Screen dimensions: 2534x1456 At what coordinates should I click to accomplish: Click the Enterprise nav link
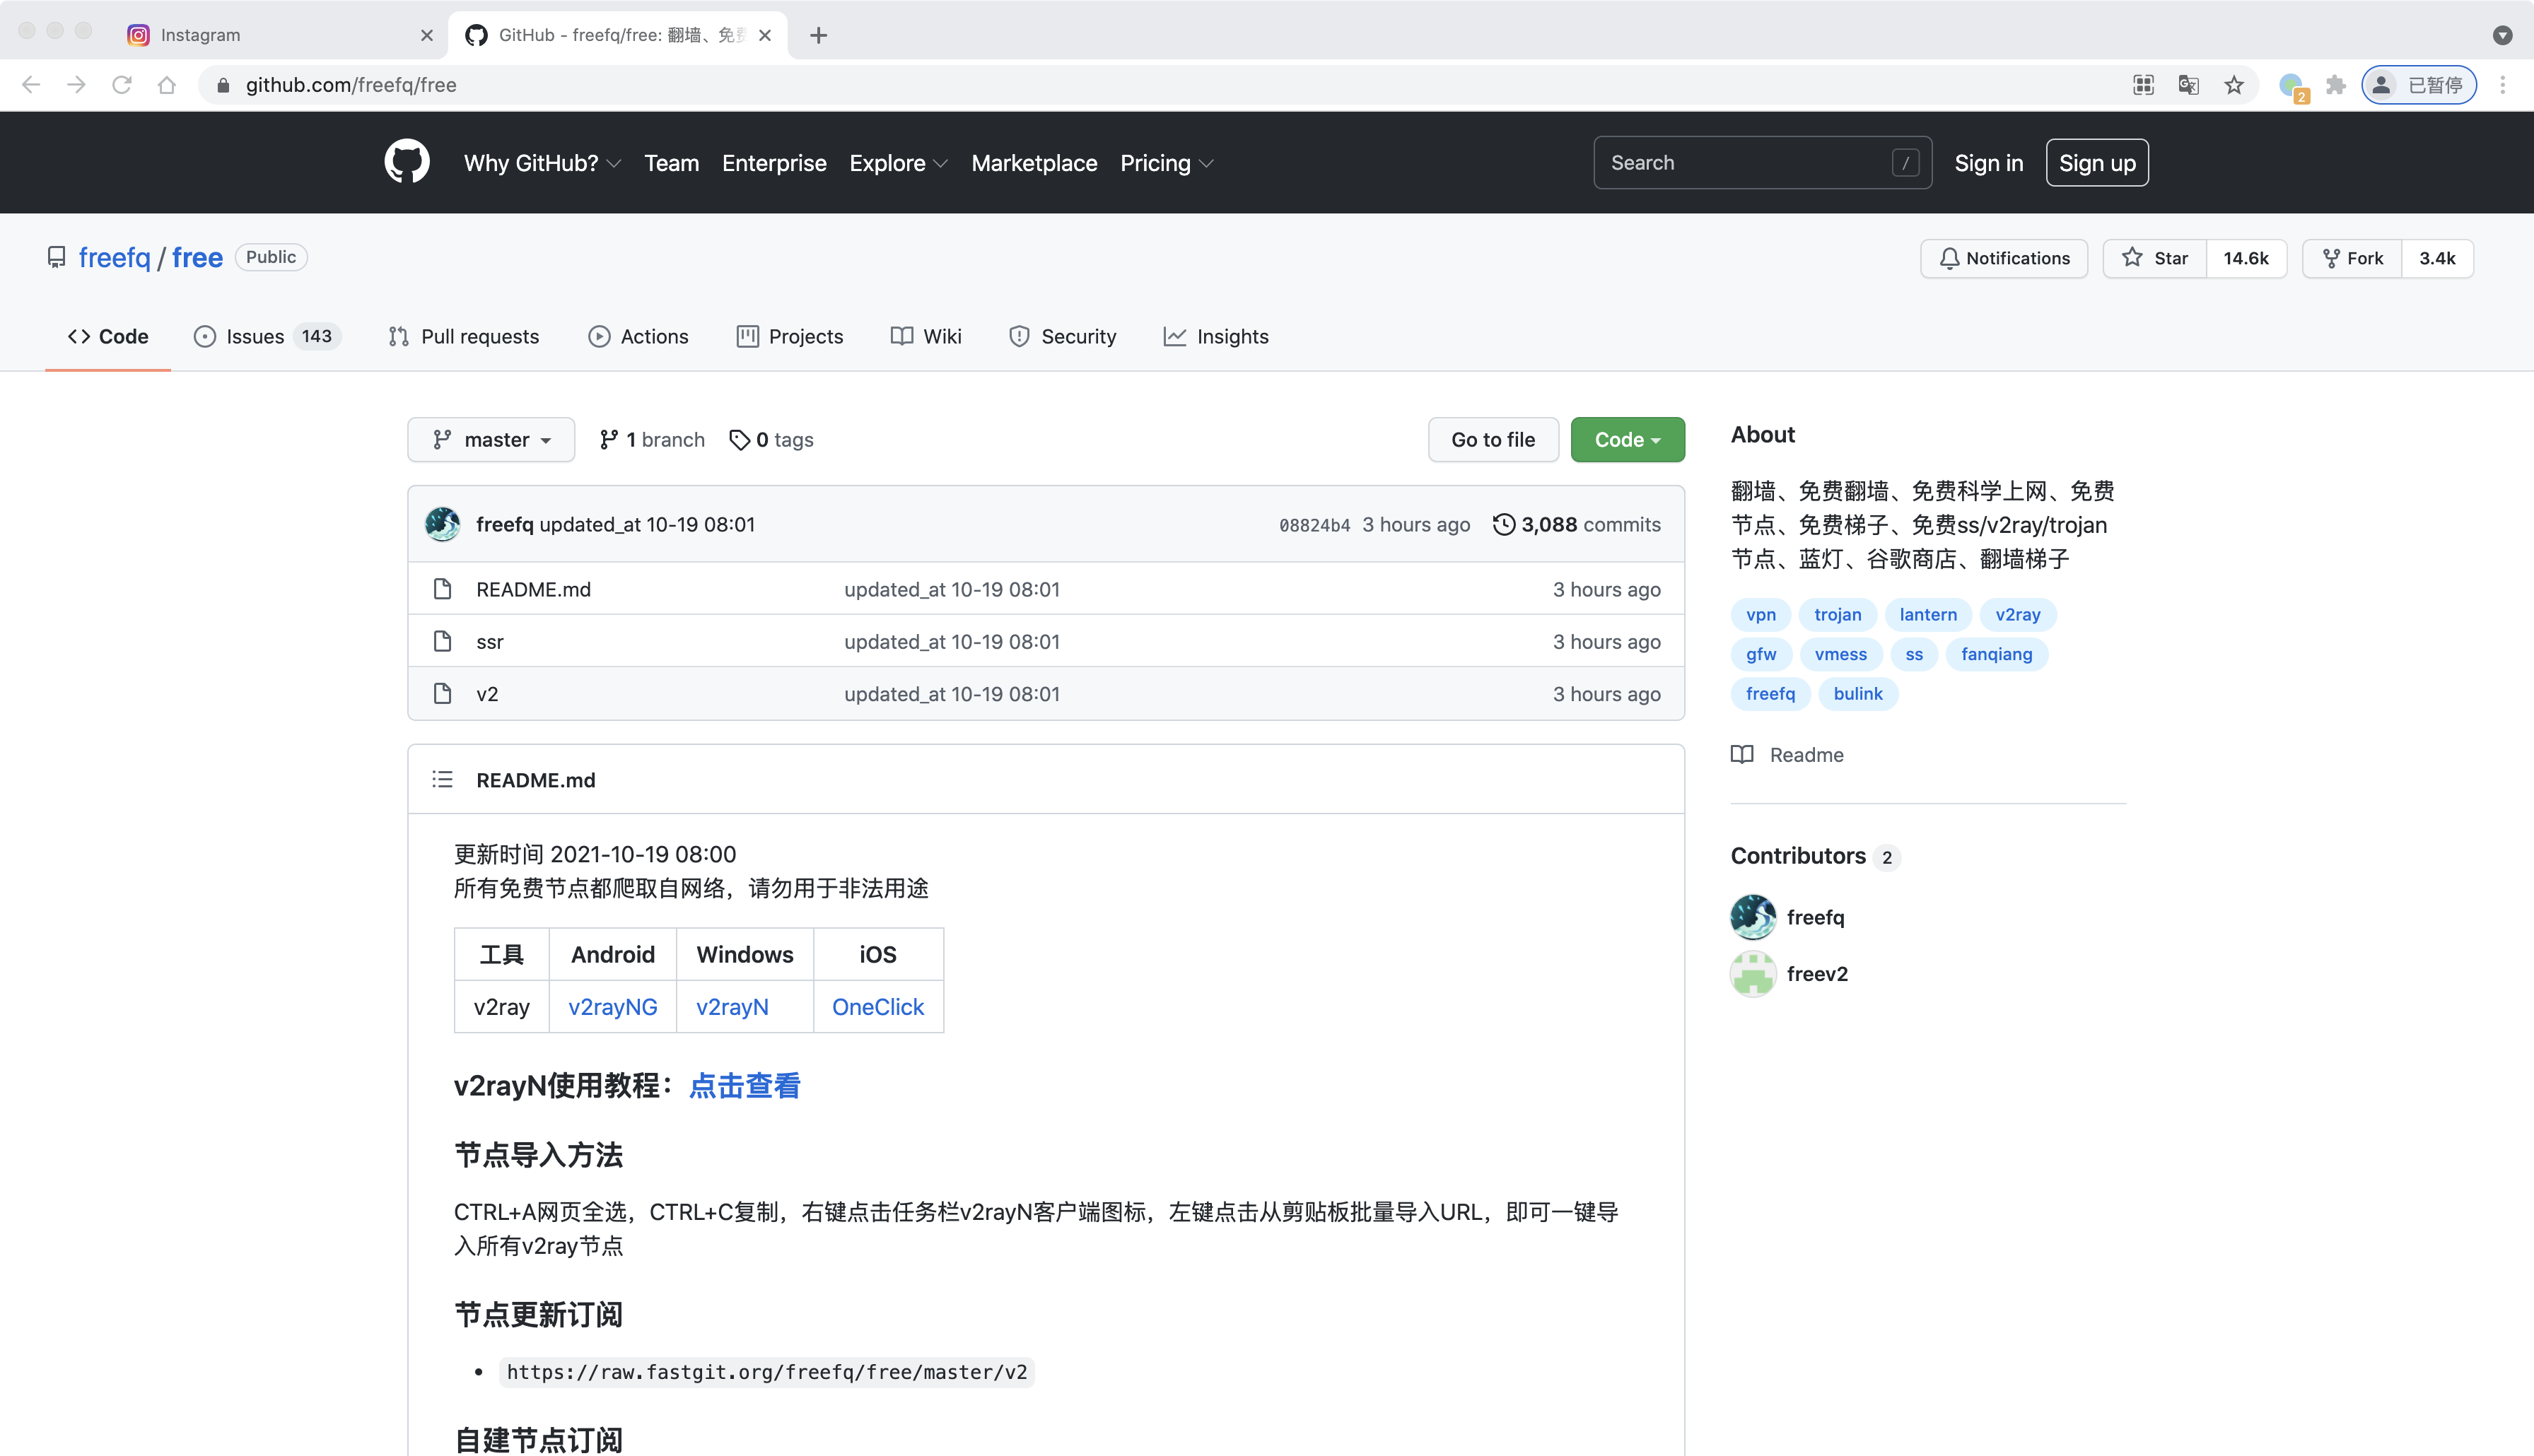tap(774, 163)
